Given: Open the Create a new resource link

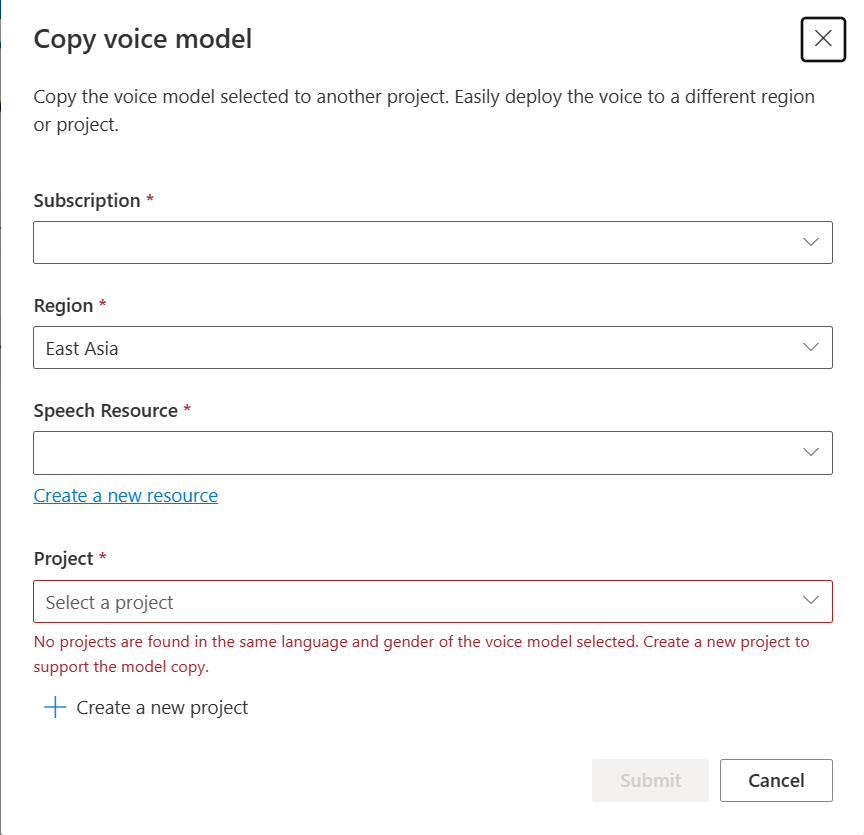Looking at the screenshot, I should (125, 495).
